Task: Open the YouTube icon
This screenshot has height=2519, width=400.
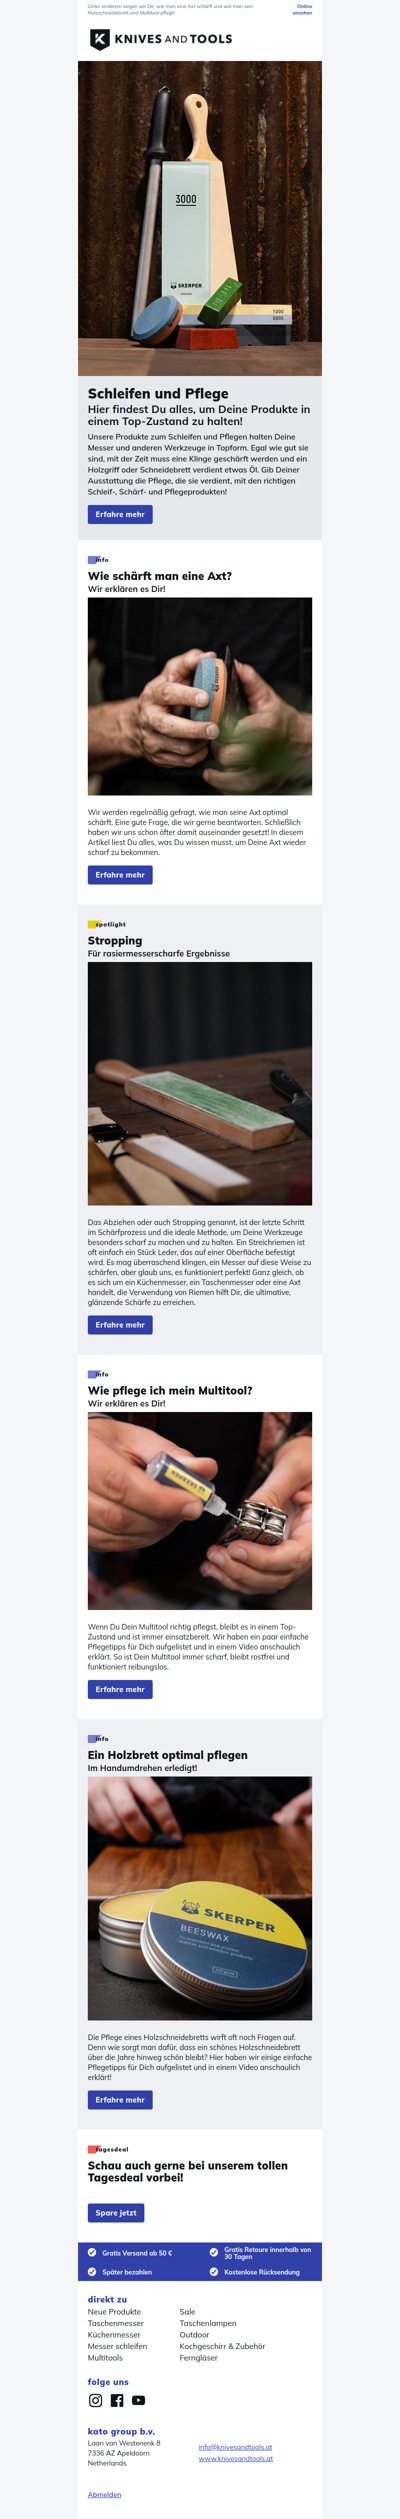Action: tap(139, 2400)
